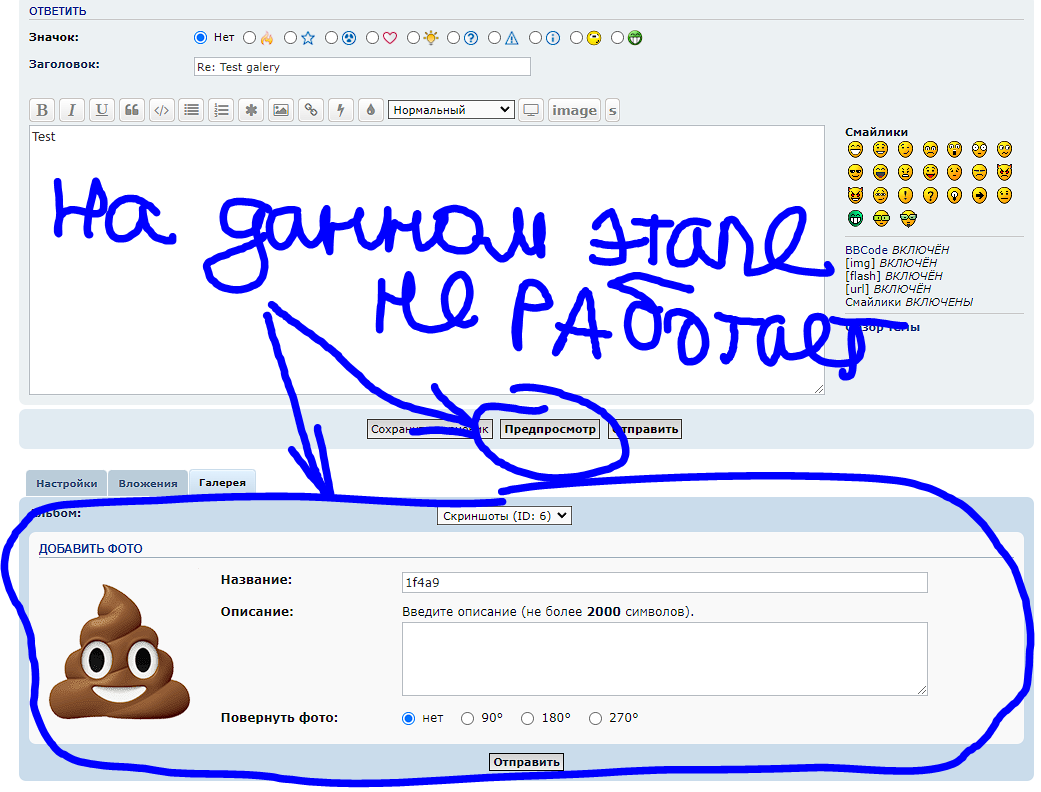The image size is (1041, 792).
Task: Switch to the 'Настройки' tab
Action: click(67, 483)
